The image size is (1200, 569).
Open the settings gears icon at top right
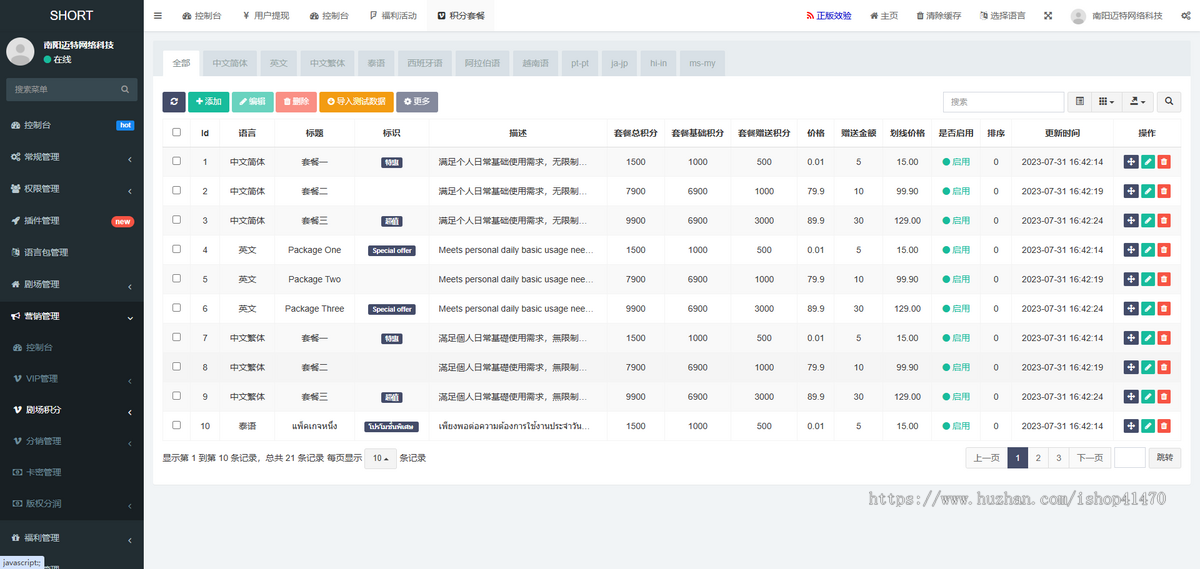[1186, 16]
